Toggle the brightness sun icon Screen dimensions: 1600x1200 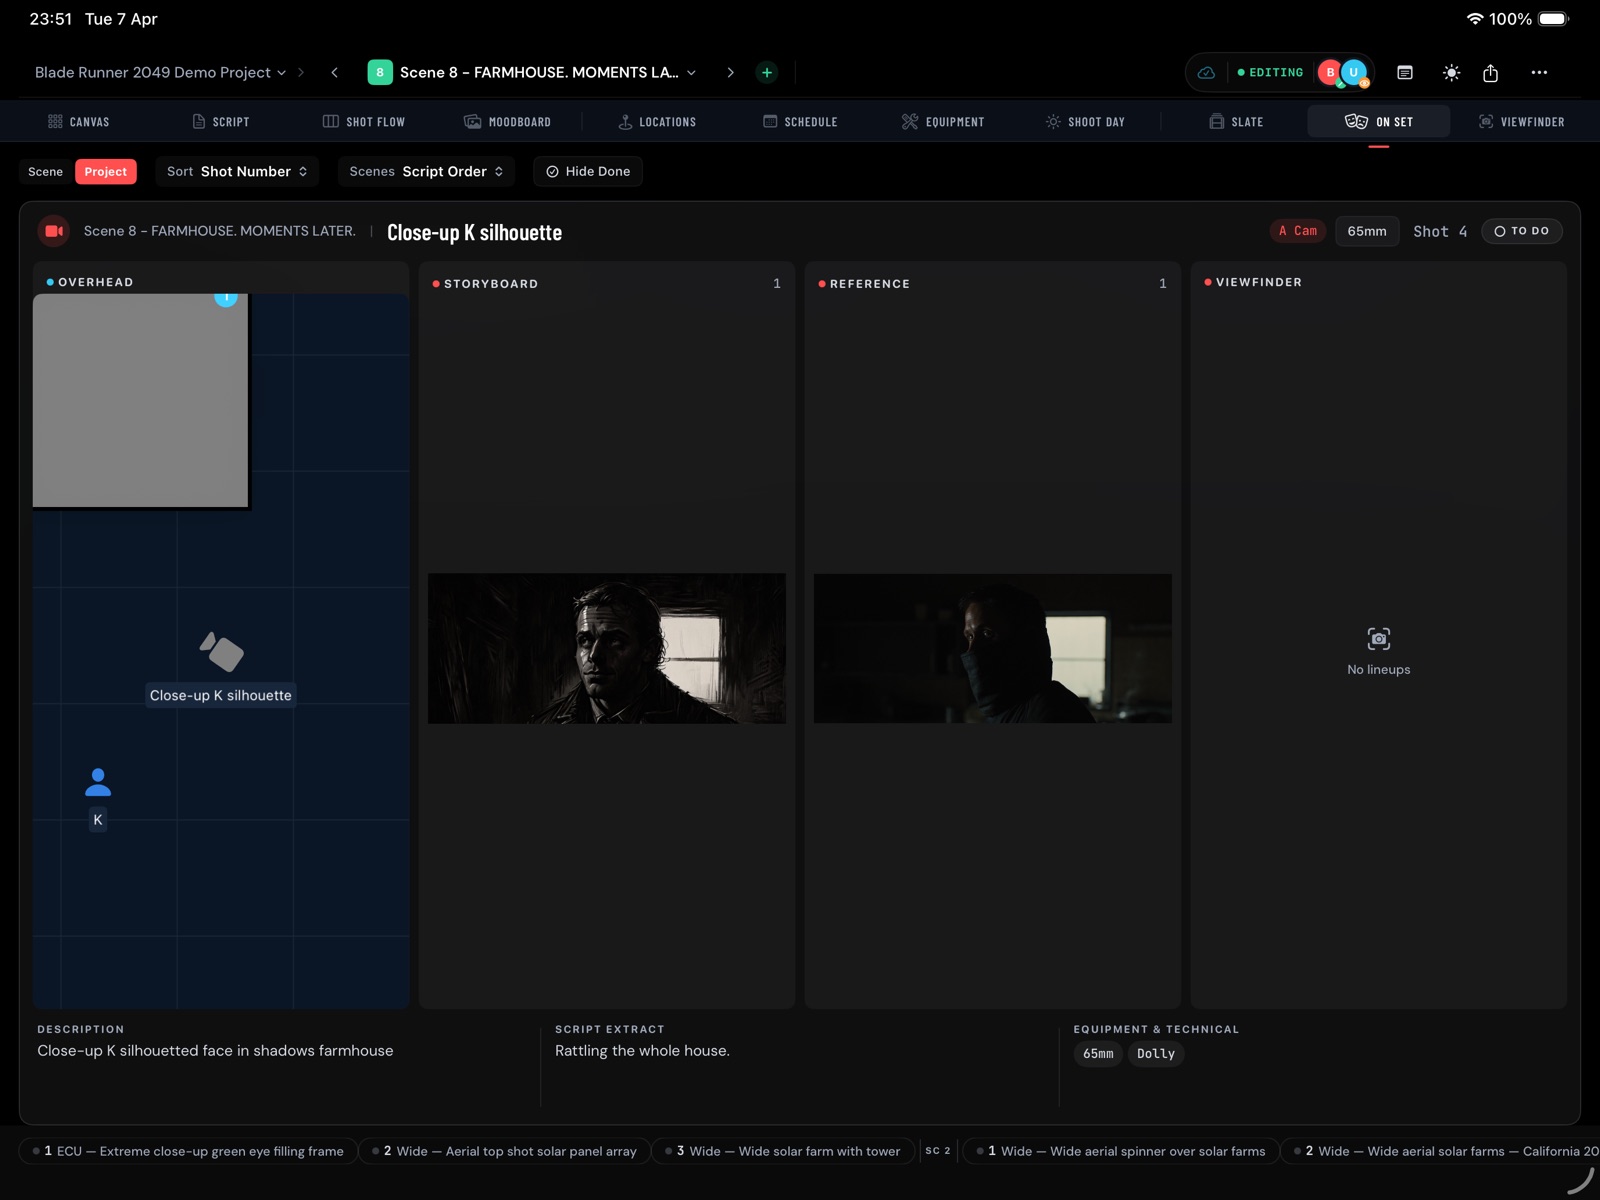pos(1451,73)
